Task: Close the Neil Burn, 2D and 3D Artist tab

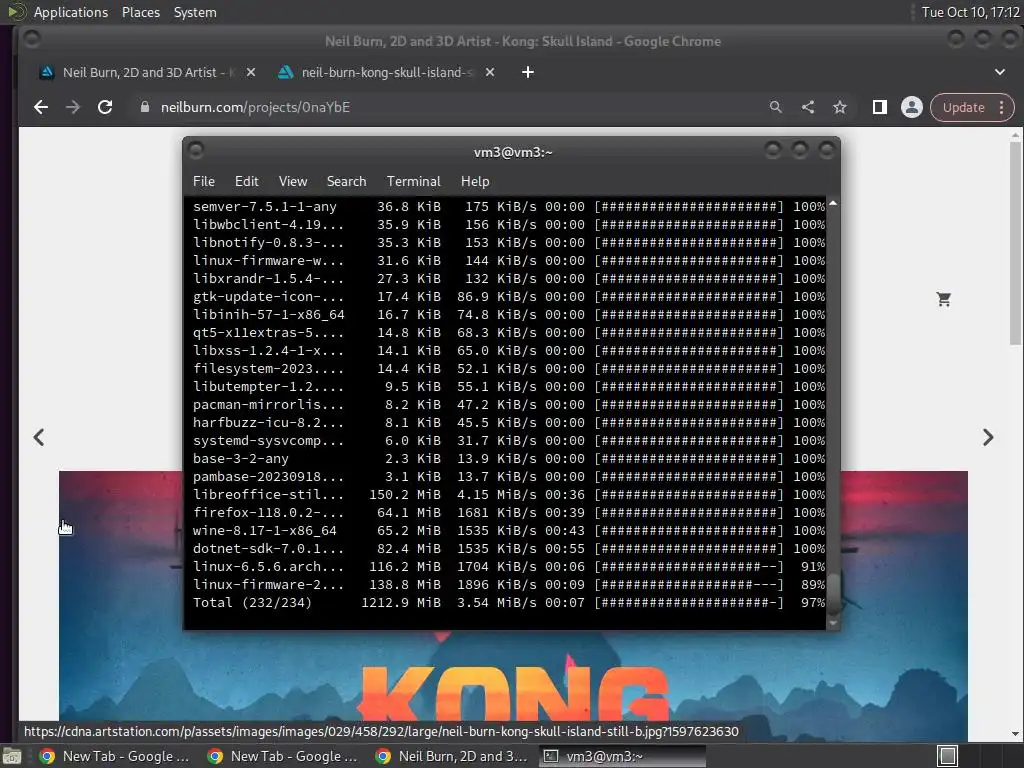Action: pos(251,72)
